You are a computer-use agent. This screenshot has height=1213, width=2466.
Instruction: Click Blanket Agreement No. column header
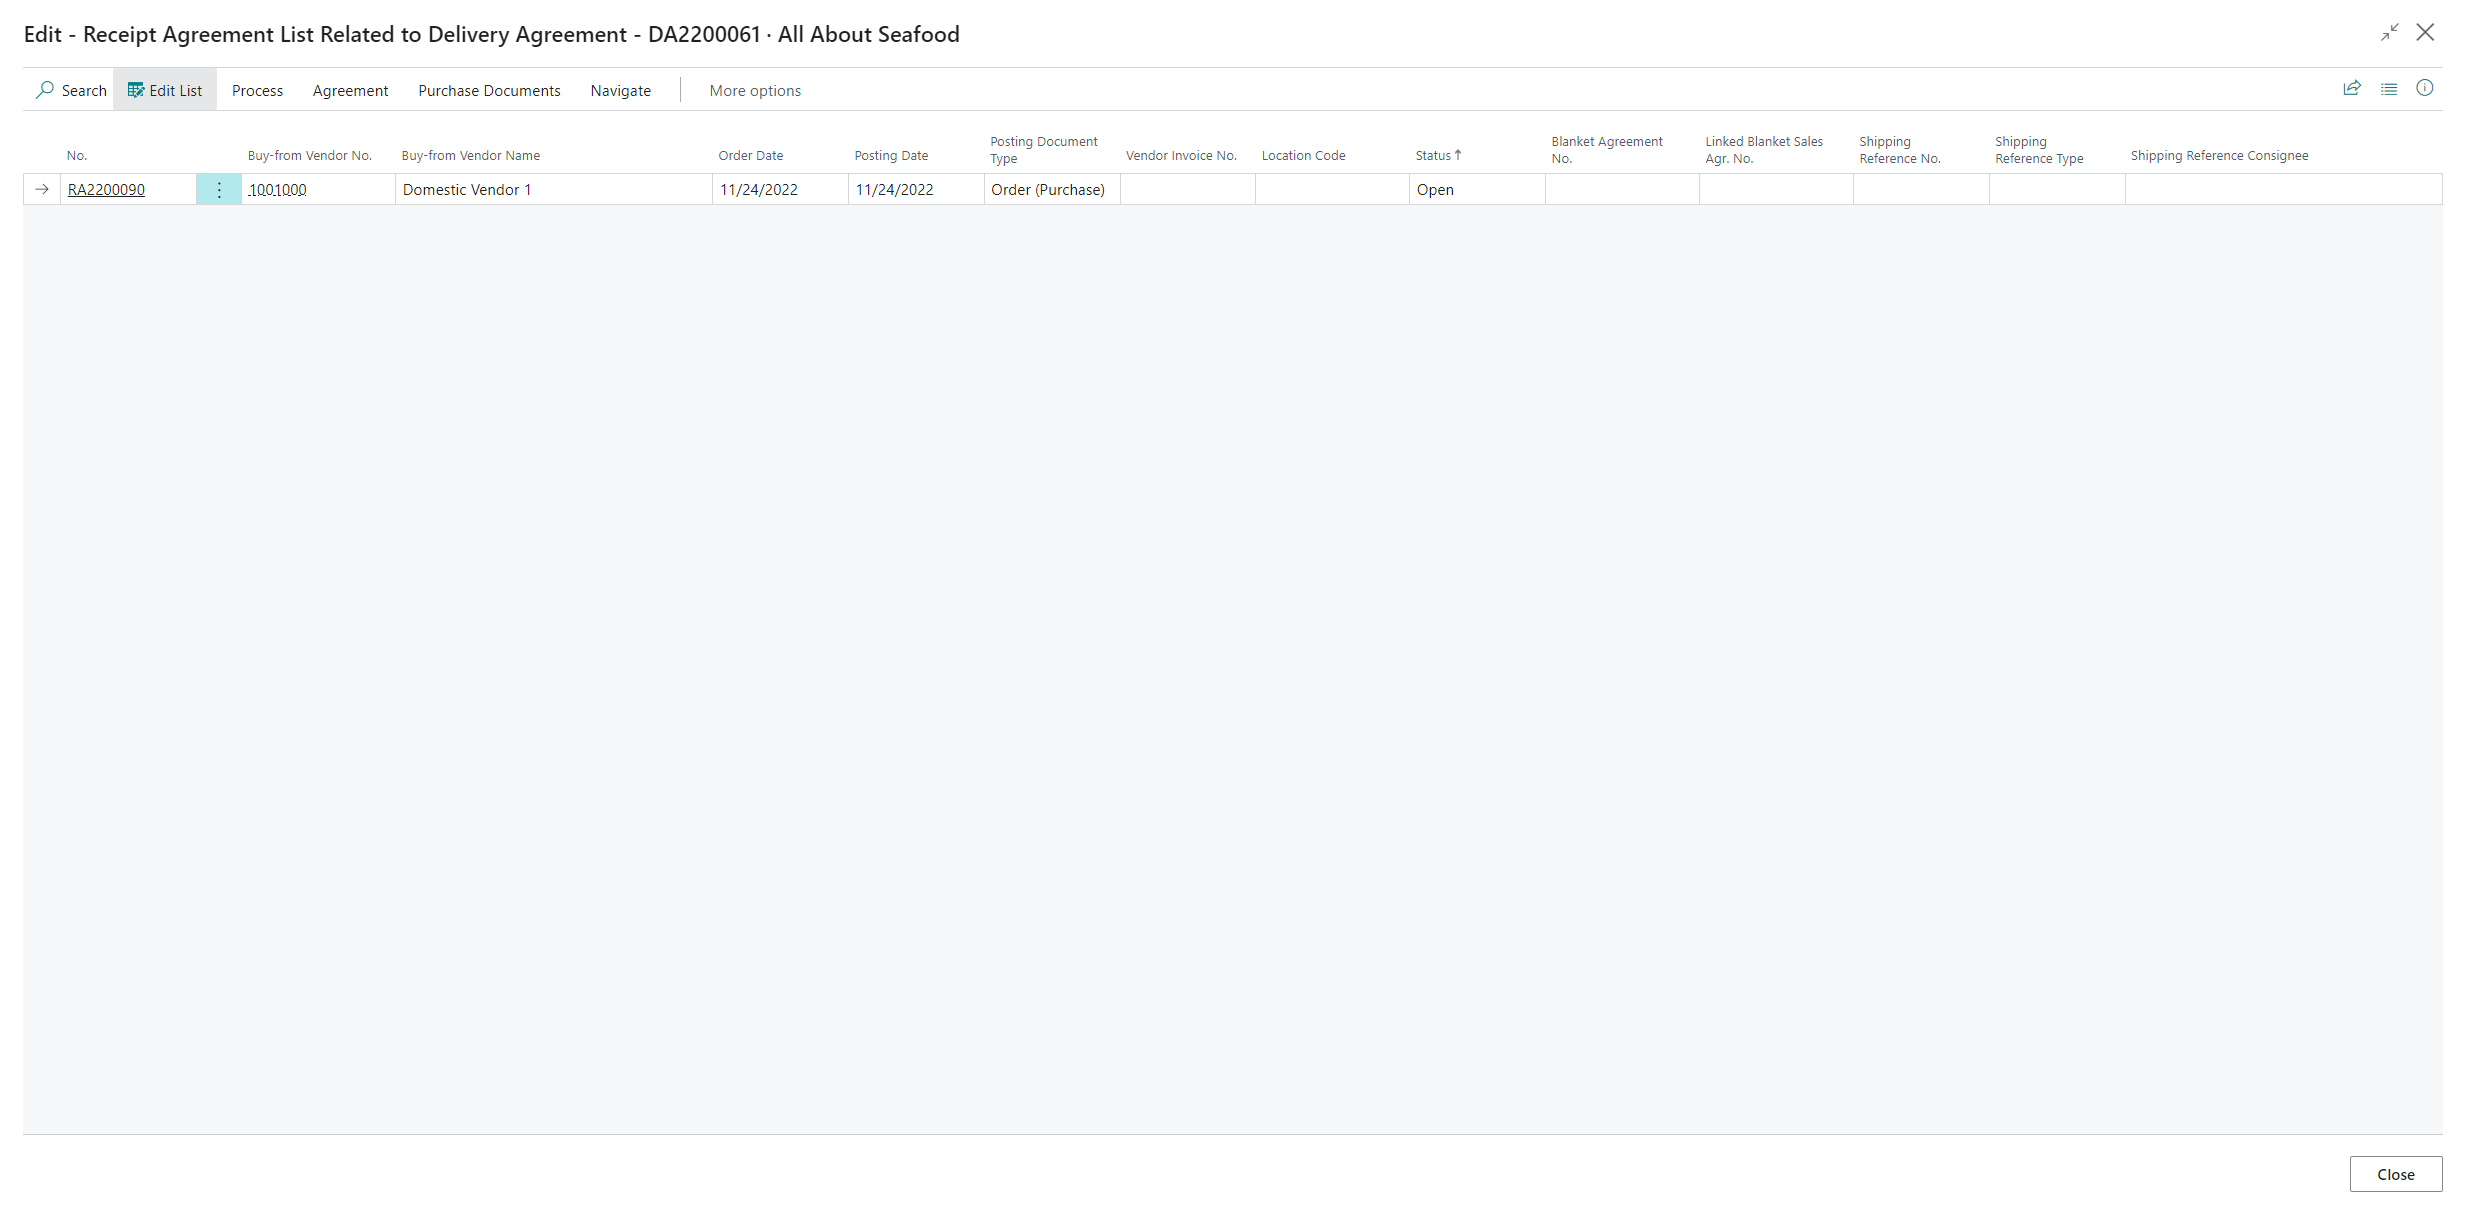point(1607,150)
